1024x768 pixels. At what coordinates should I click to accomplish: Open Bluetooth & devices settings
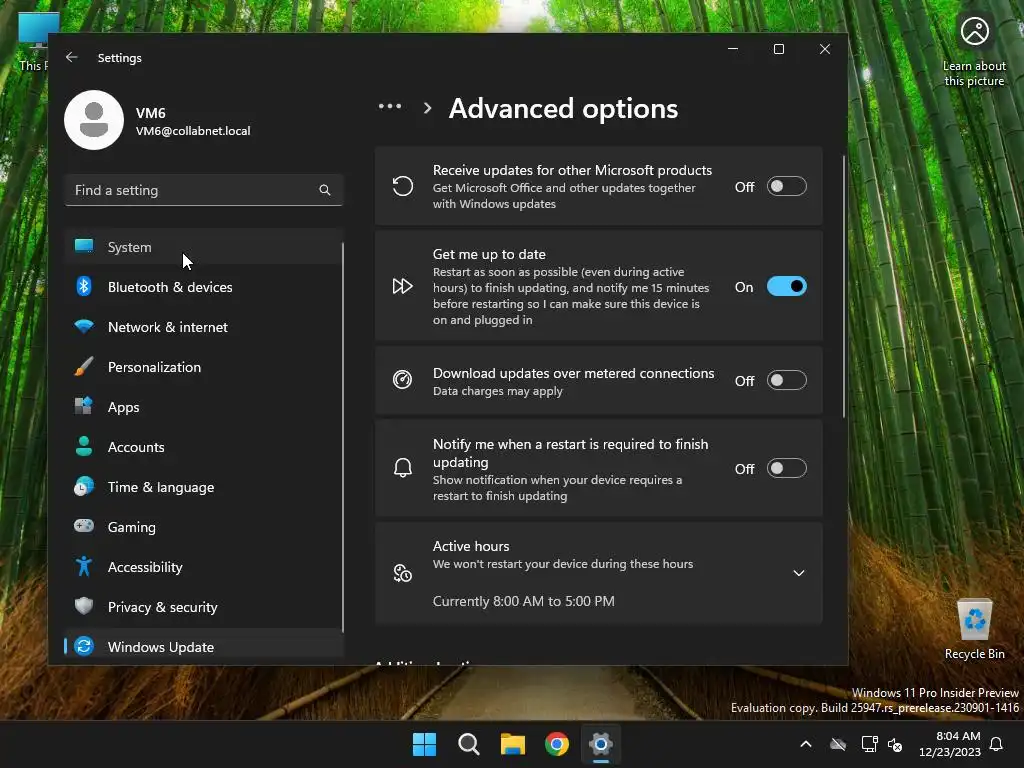click(x=204, y=287)
